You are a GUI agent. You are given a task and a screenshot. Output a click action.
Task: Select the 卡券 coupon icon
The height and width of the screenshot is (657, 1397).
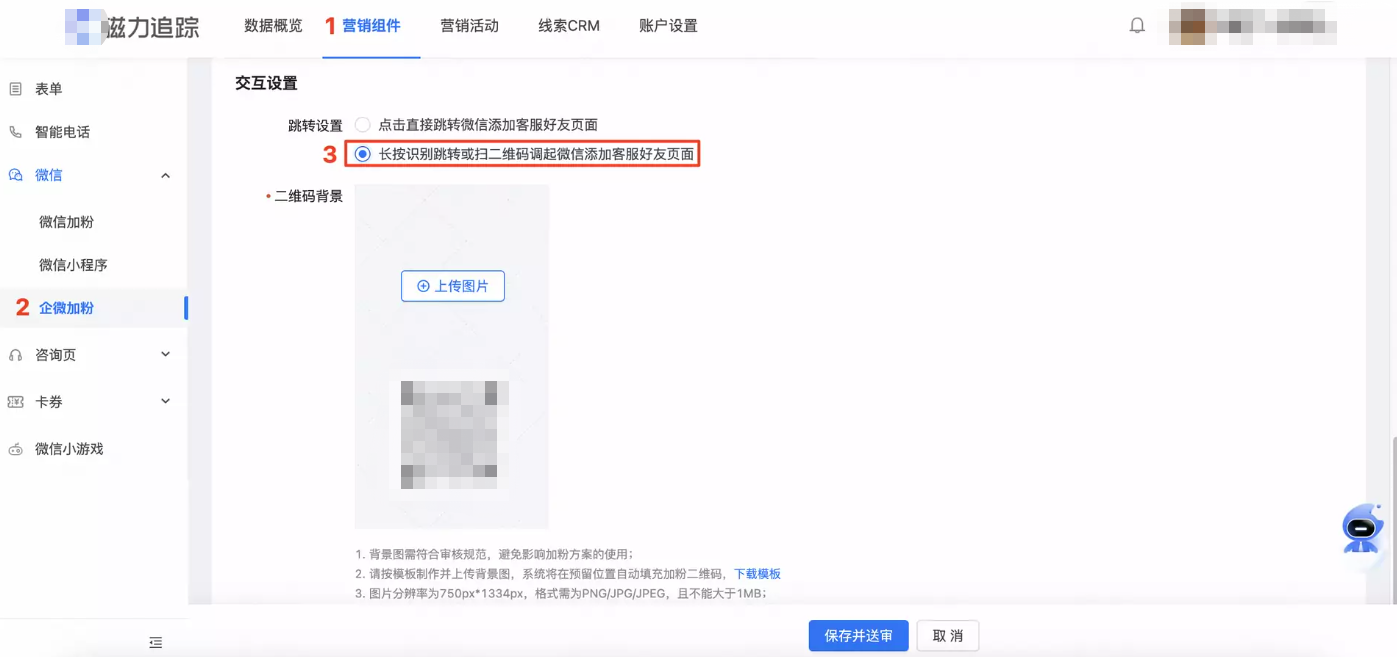coord(14,401)
